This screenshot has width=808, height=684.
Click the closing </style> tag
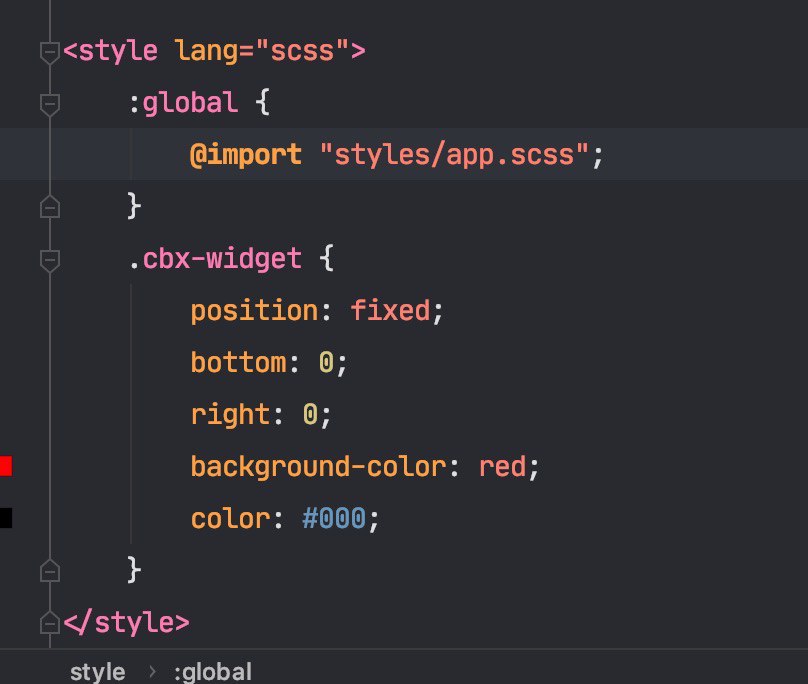coord(126,622)
